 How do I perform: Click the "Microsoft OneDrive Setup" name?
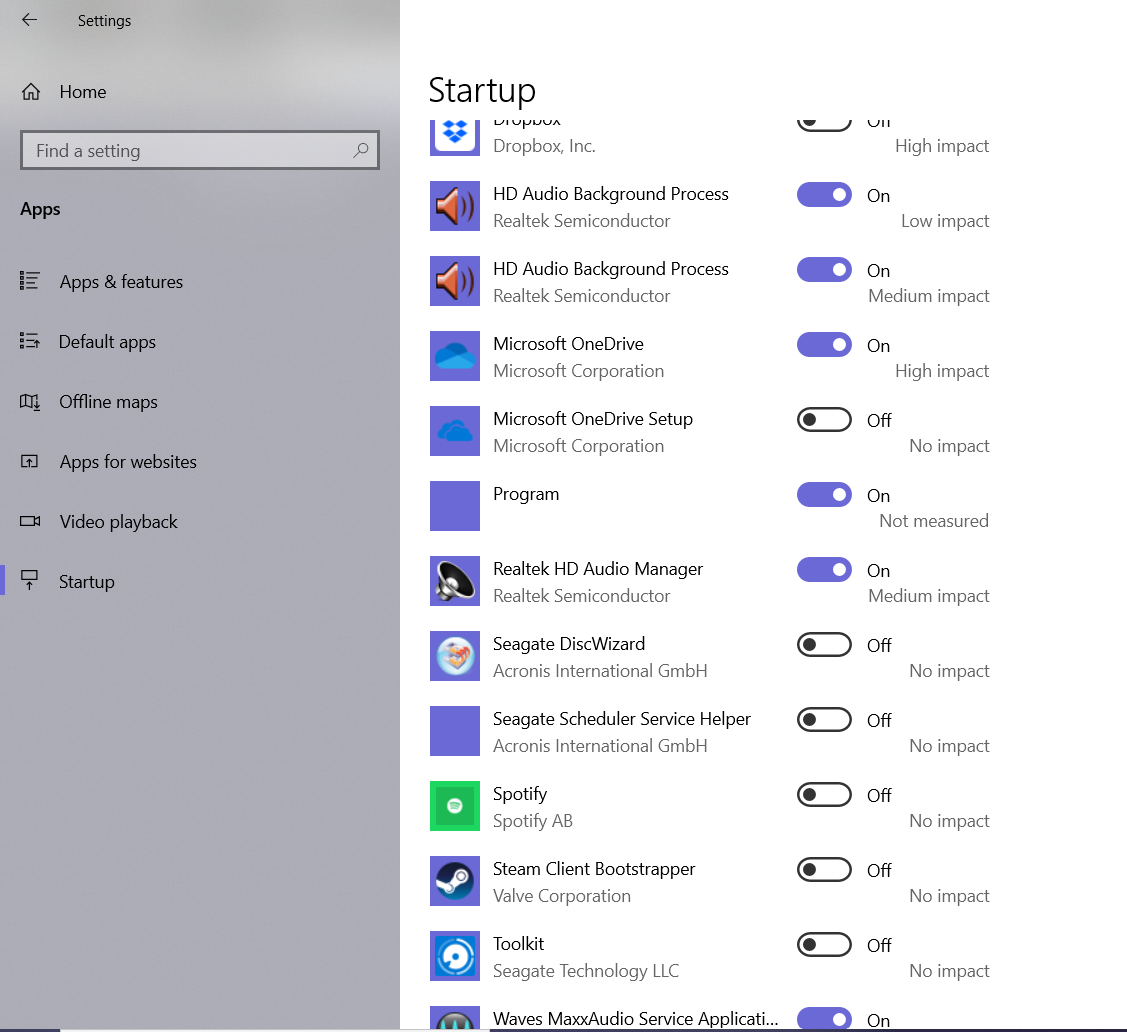click(x=593, y=419)
